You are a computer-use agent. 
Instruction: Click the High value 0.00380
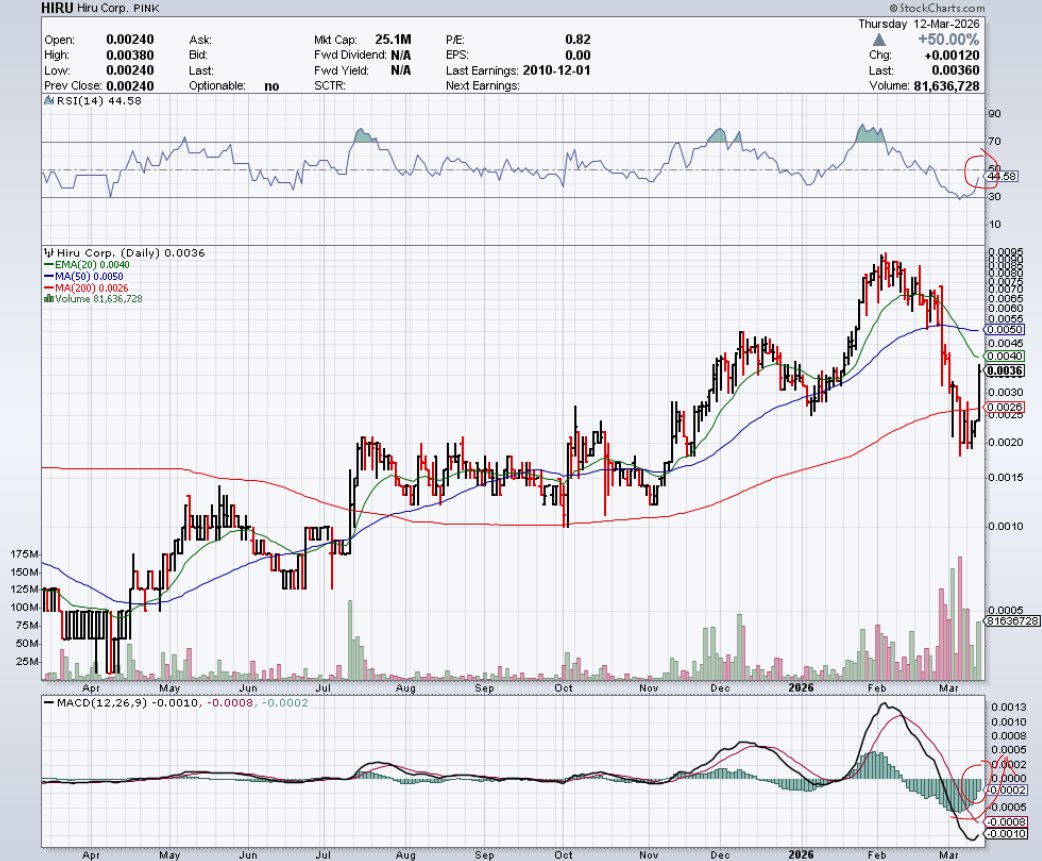click(130, 55)
